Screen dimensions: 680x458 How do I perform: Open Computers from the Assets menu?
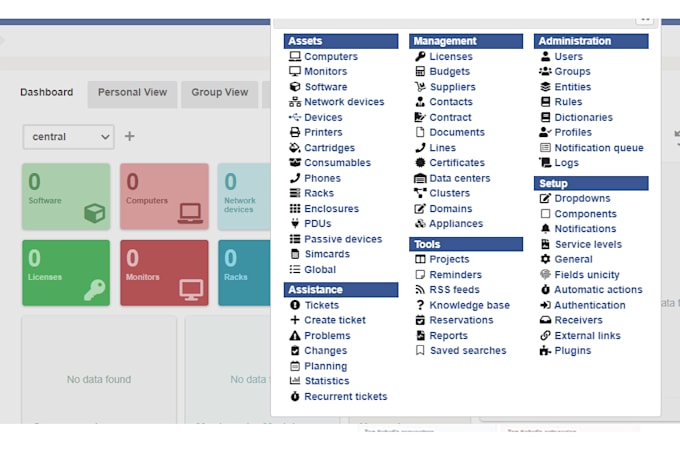pos(330,57)
